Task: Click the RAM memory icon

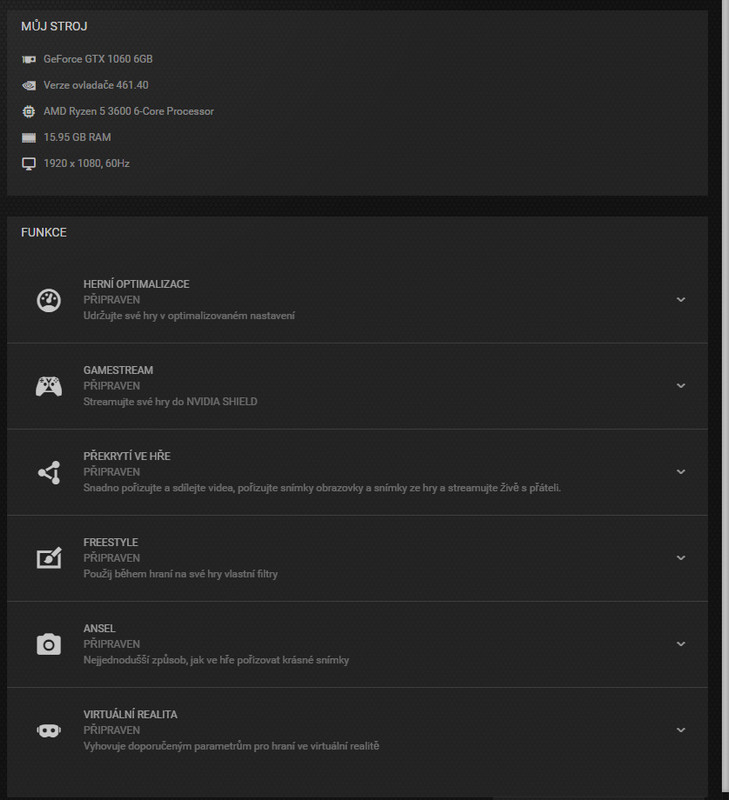Action: (x=29, y=138)
